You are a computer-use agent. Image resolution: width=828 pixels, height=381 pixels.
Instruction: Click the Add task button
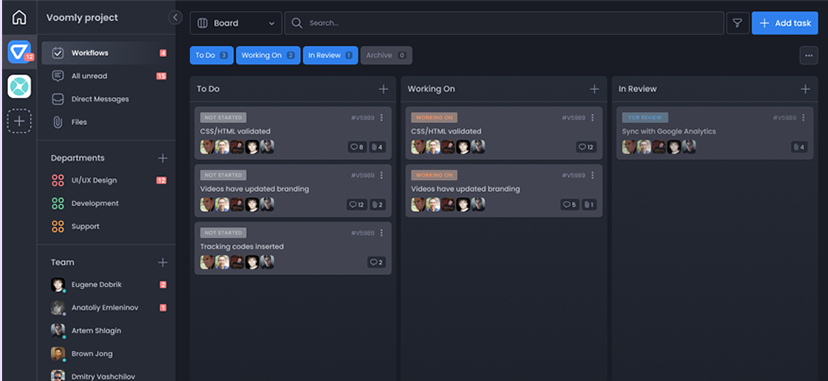pos(785,23)
